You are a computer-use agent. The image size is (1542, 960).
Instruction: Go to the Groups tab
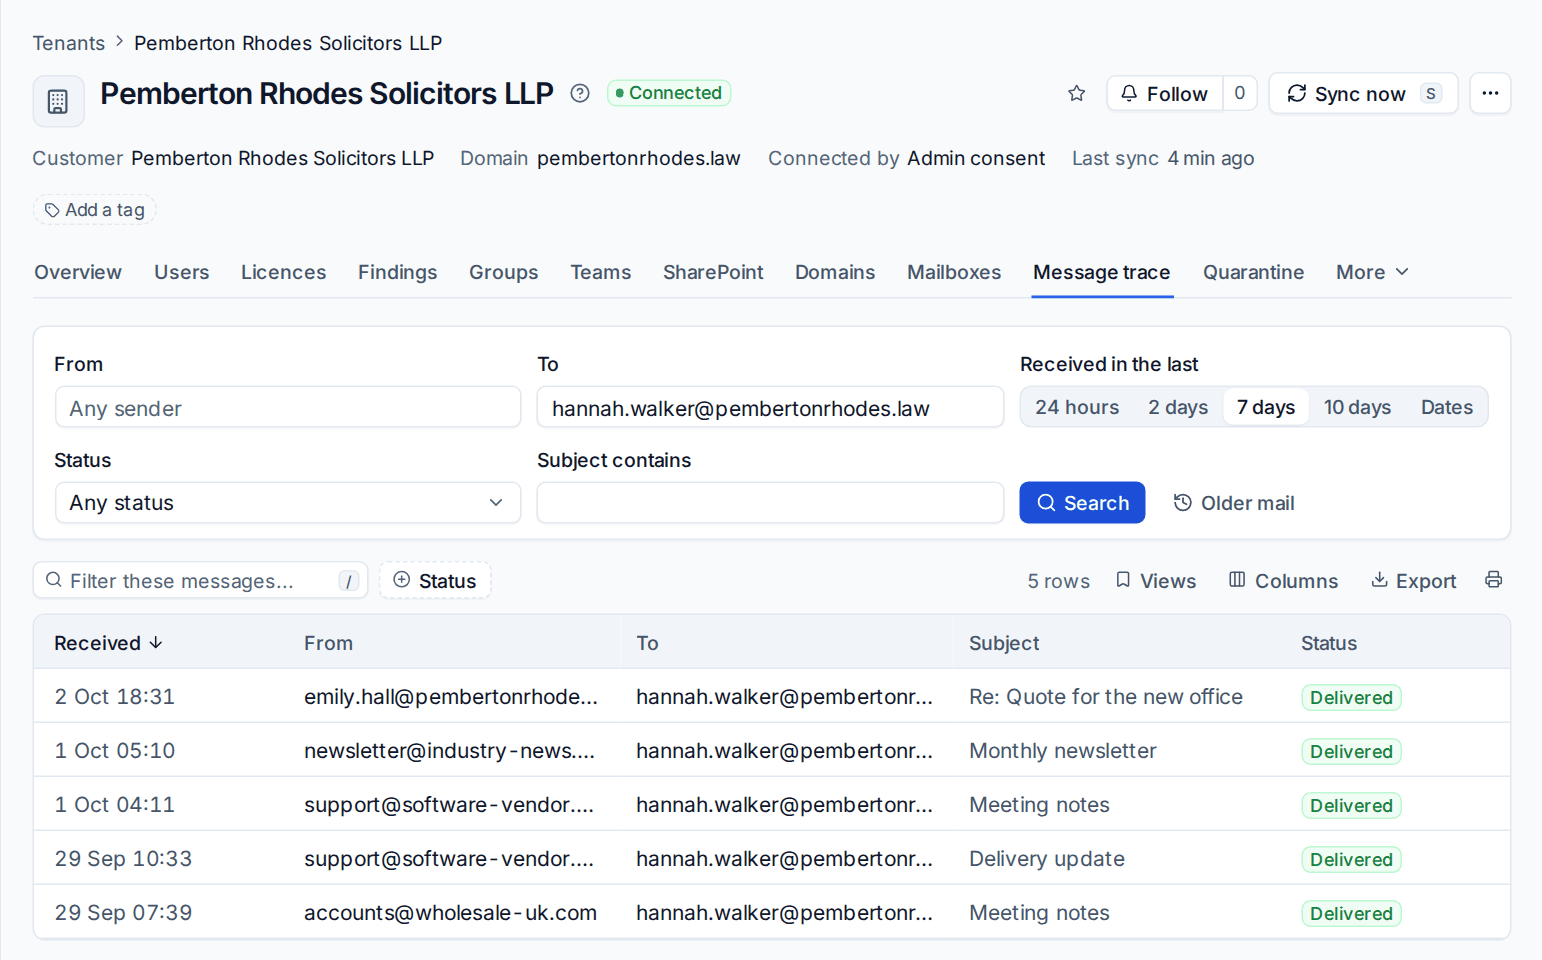504,272
